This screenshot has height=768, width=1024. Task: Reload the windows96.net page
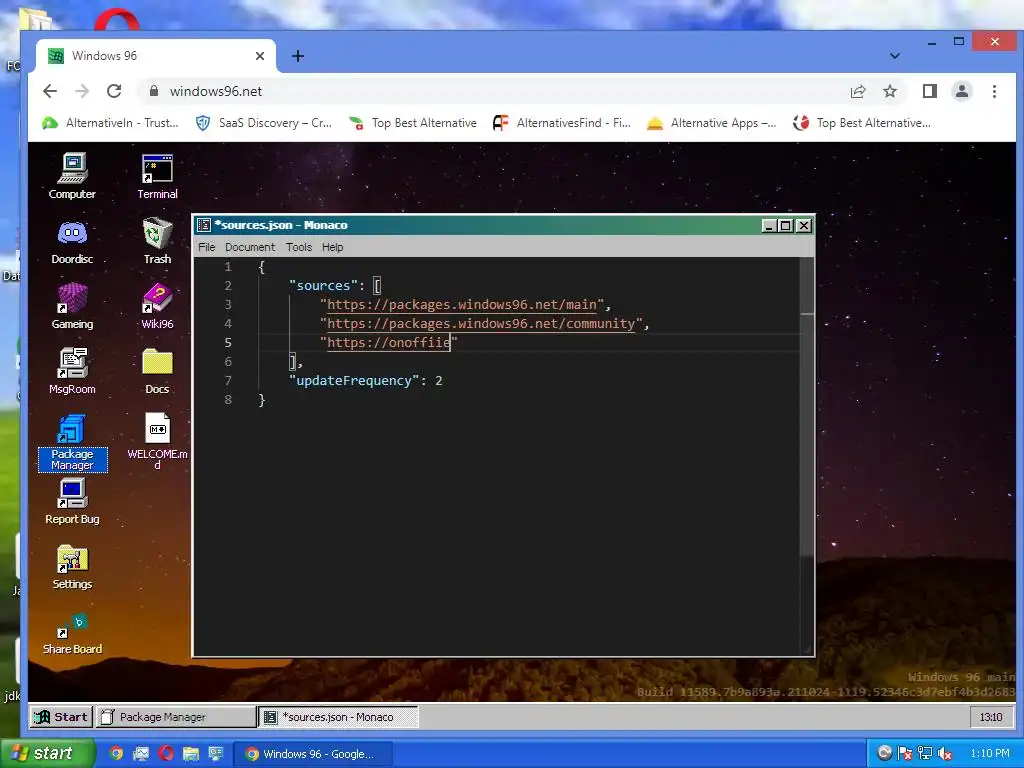(114, 91)
